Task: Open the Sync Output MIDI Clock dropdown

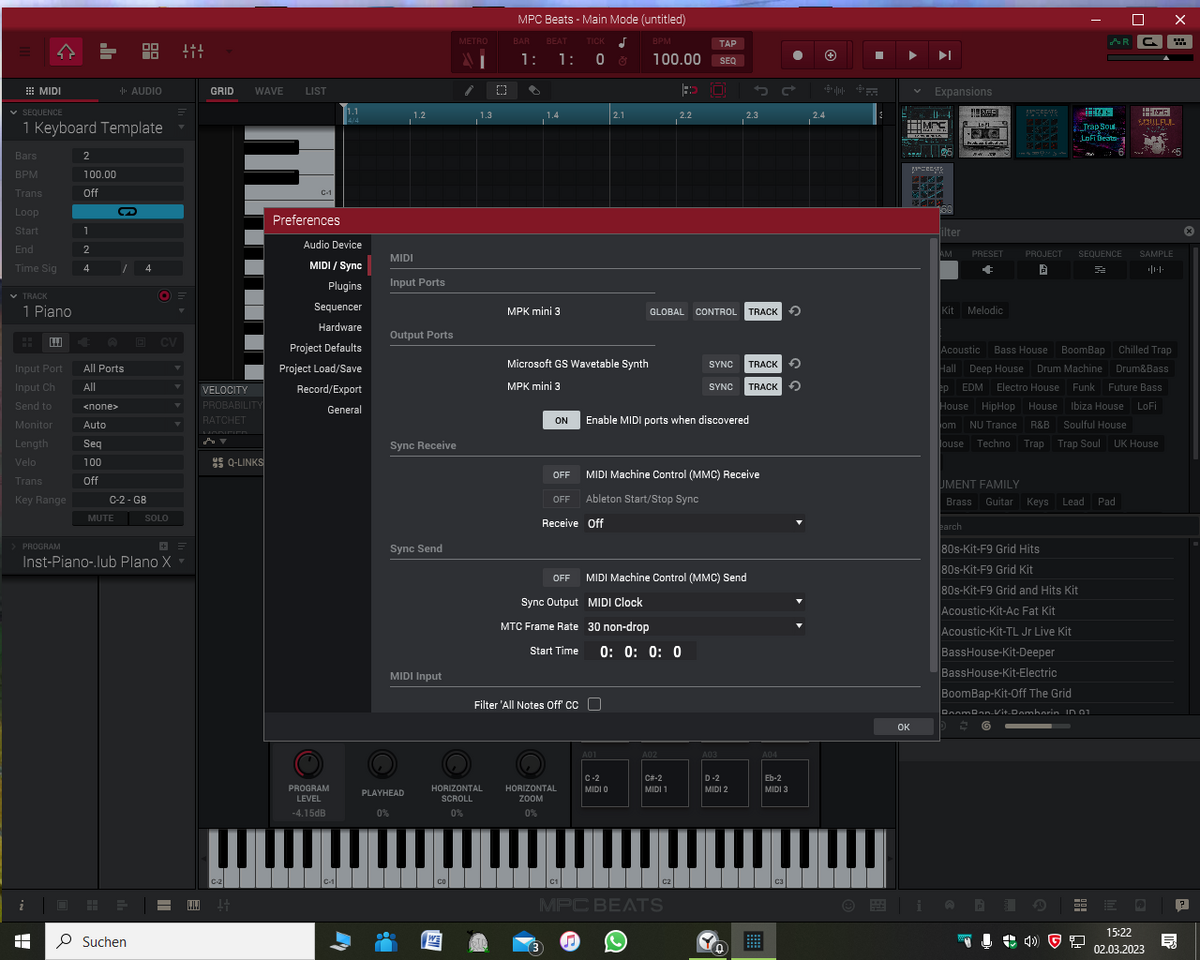Action: (x=695, y=602)
